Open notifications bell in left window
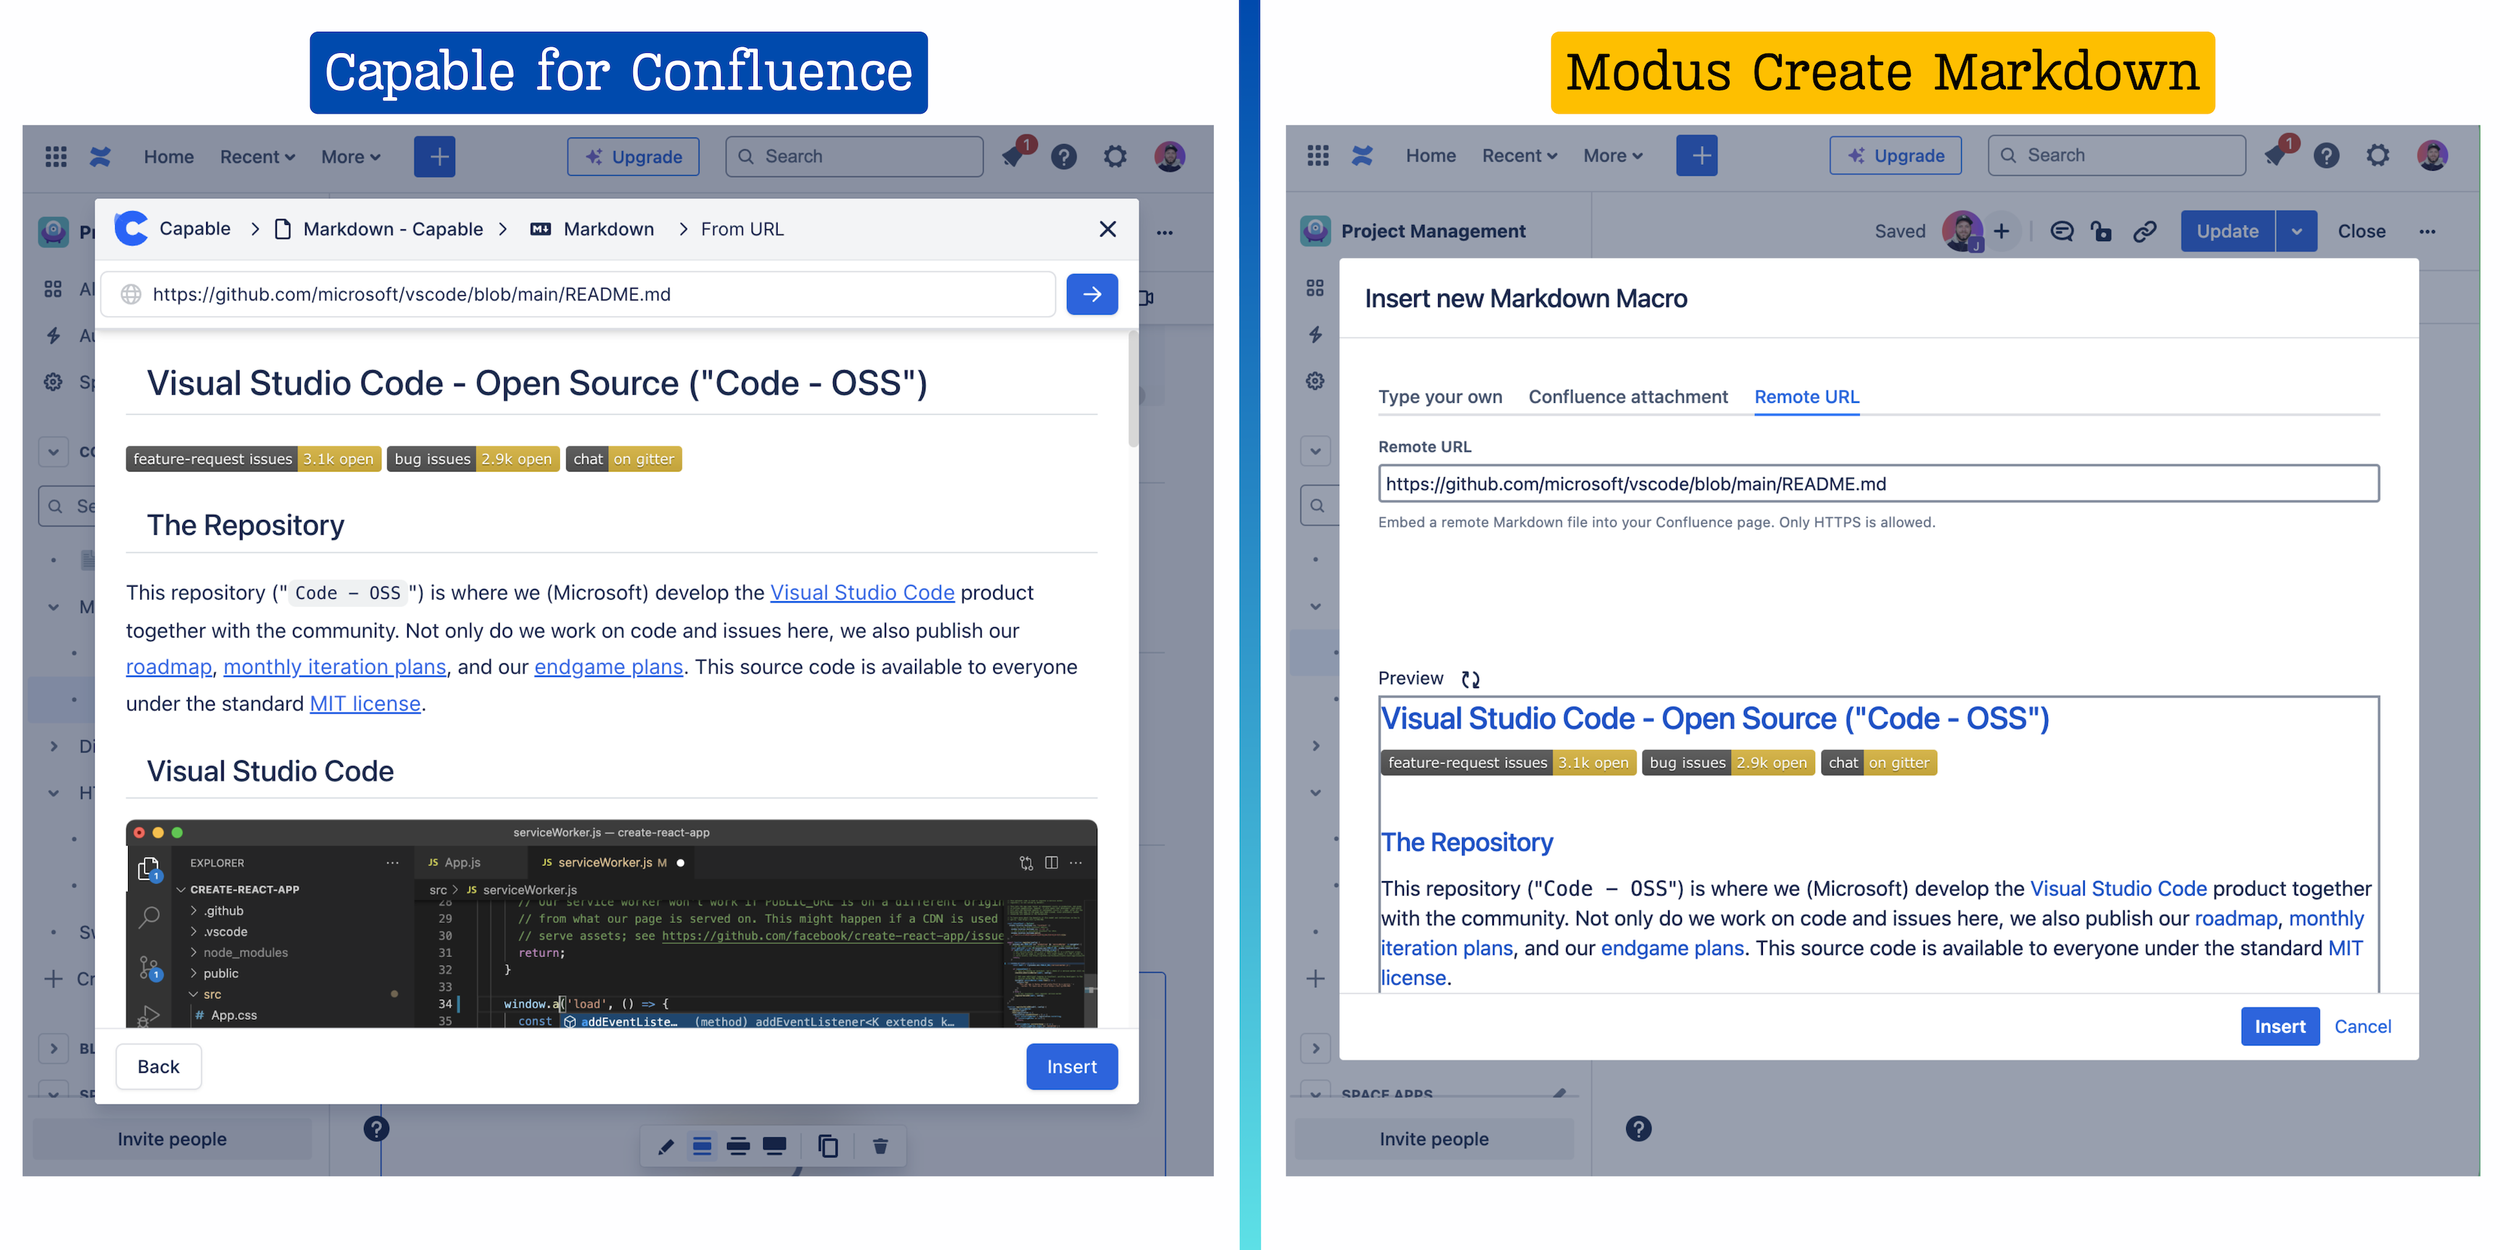Image resolution: width=2500 pixels, height=1250 pixels. click(x=1014, y=157)
